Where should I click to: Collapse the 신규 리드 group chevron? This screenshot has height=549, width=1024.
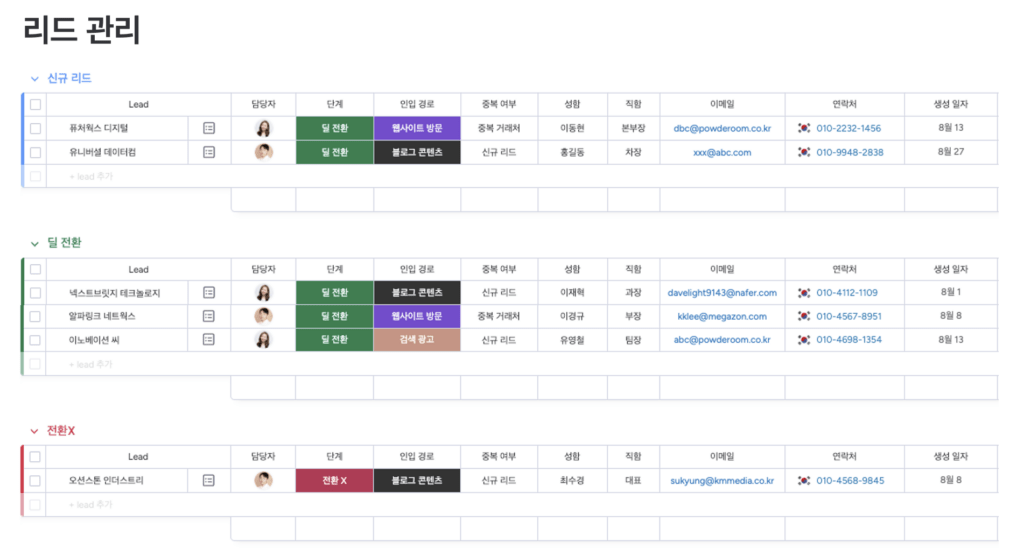click(x=35, y=79)
